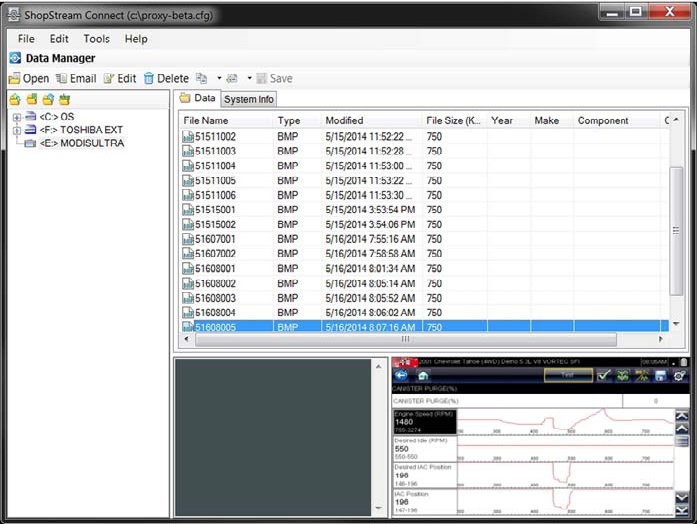
Task: Sort list by File Name column header
Action: [x=206, y=120]
